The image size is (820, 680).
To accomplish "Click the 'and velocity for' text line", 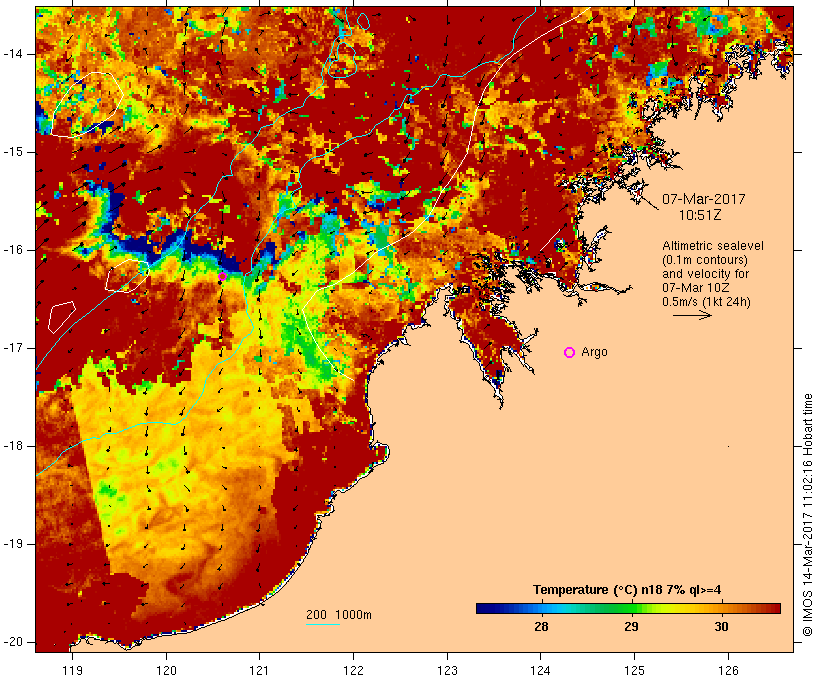I will click(x=705, y=274).
